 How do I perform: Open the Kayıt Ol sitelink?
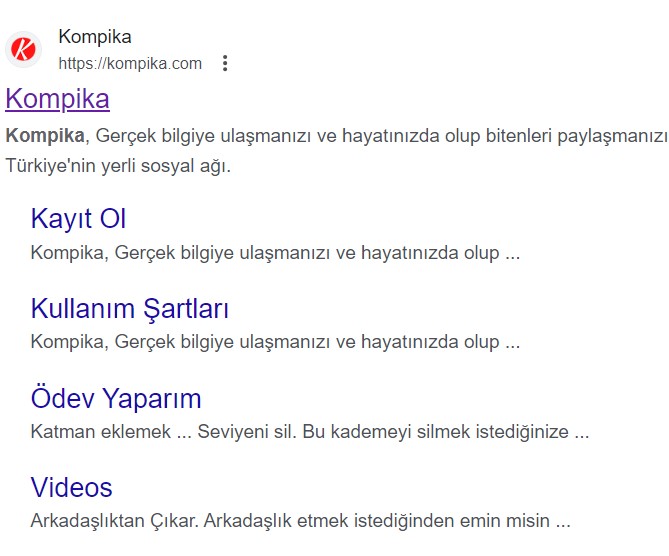tap(79, 219)
